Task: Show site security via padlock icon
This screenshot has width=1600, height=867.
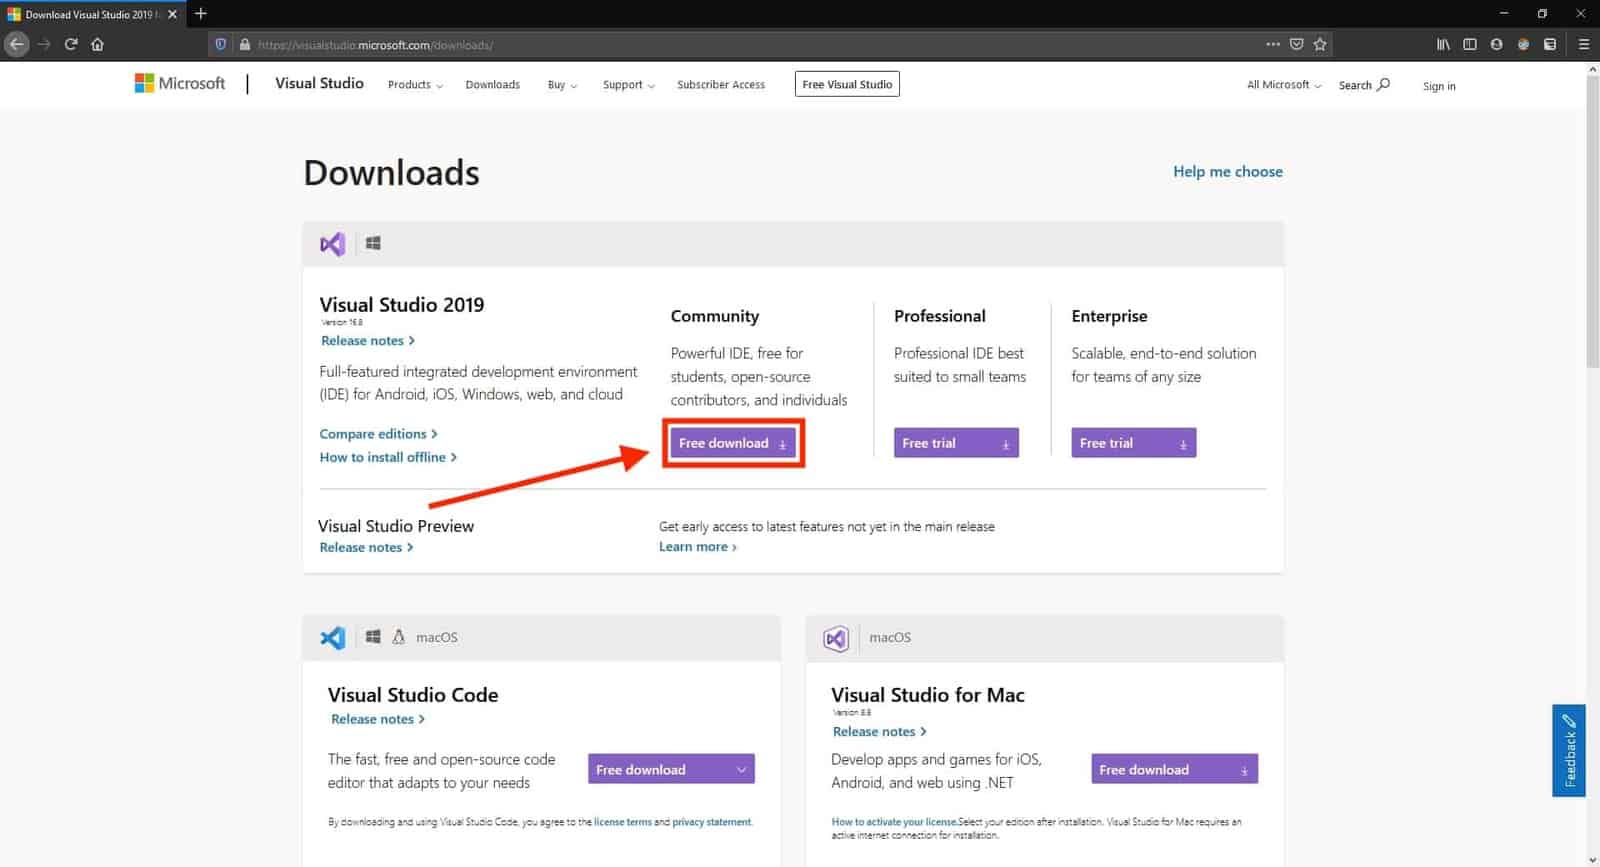Action: (244, 44)
